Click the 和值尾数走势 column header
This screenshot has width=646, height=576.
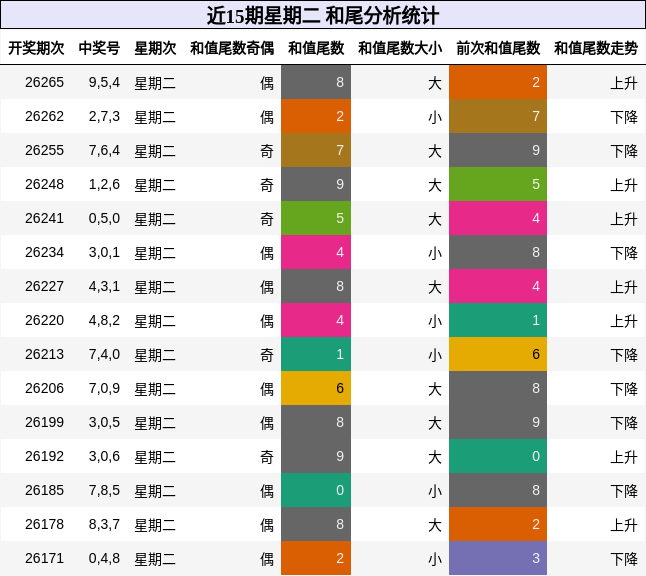click(x=596, y=48)
